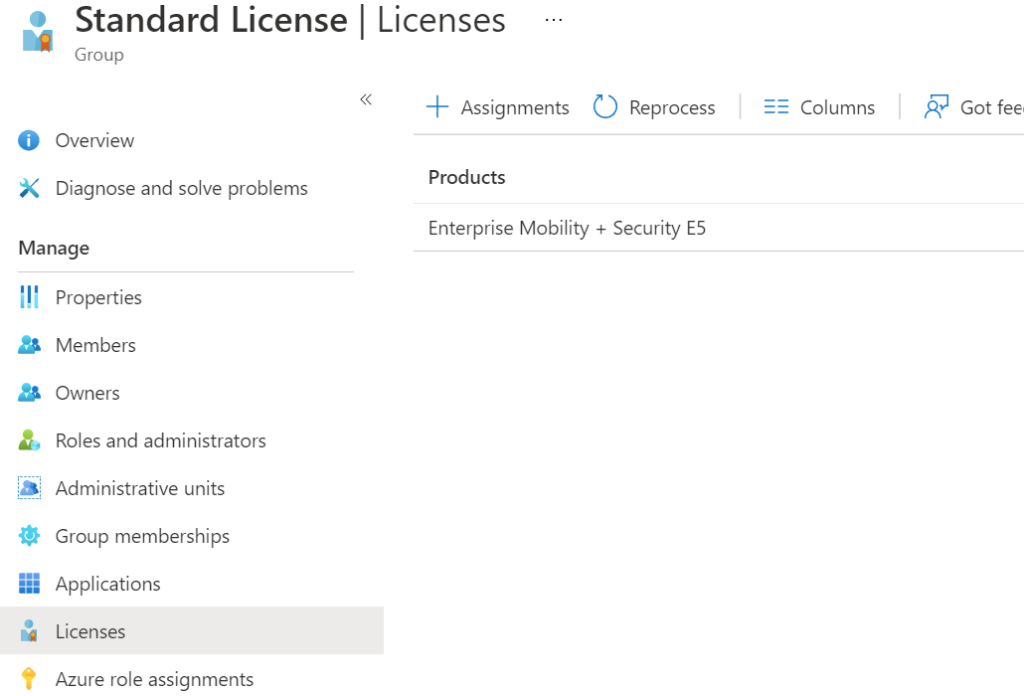Open Administrative units
This screenshot has height=696, width=1024.
click(x=140, y=488)
